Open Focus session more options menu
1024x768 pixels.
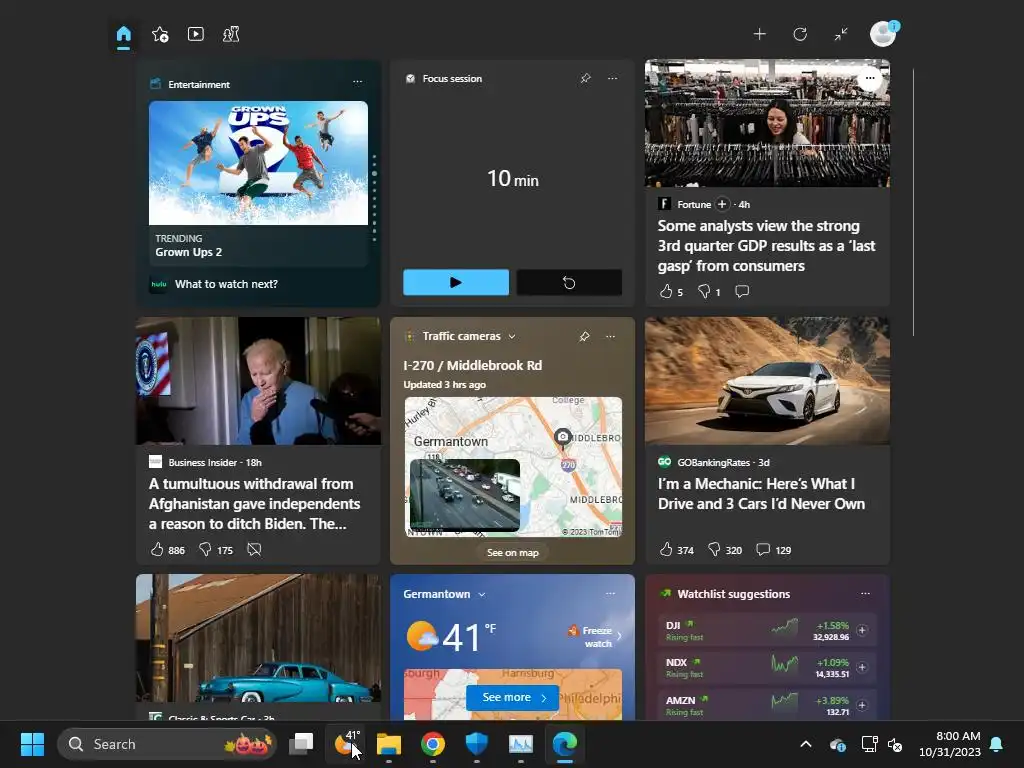(612, 78)
